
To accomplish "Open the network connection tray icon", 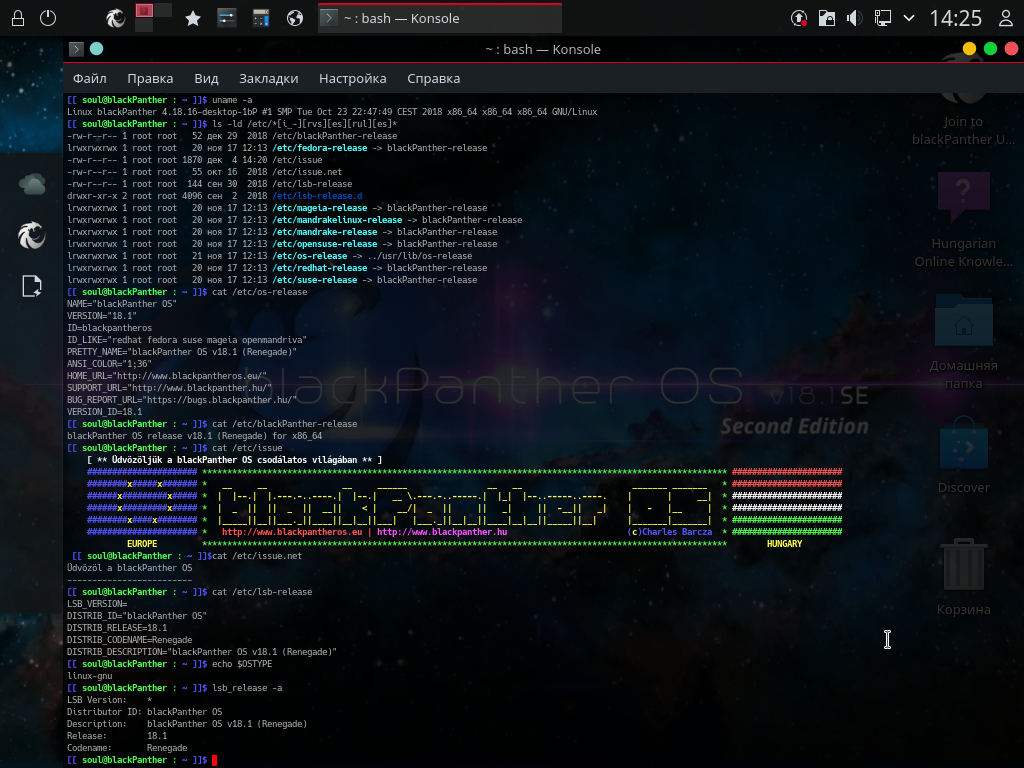I will click(x=882, y=18).
